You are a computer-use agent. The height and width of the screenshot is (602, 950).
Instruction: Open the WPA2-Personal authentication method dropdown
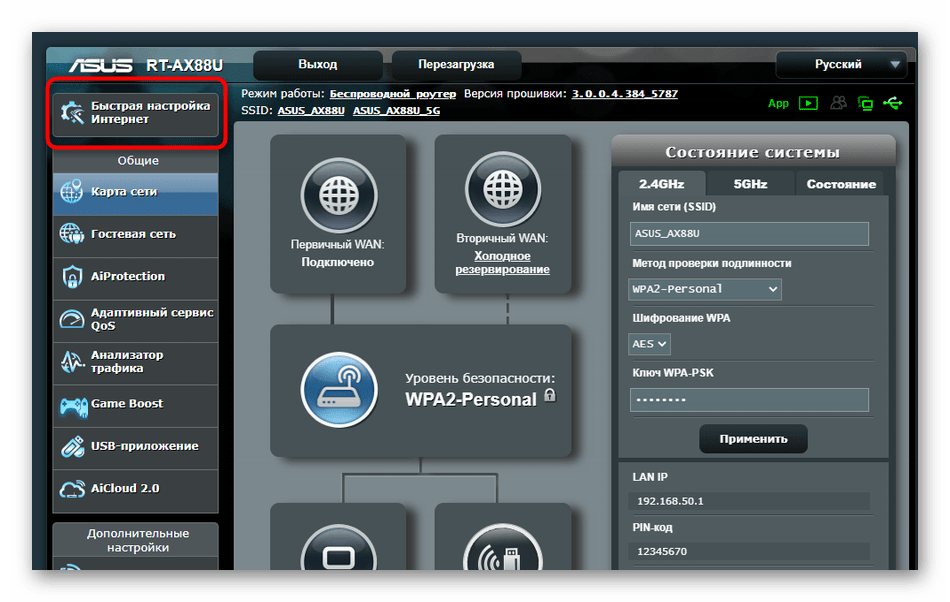(x=705, y=289)
